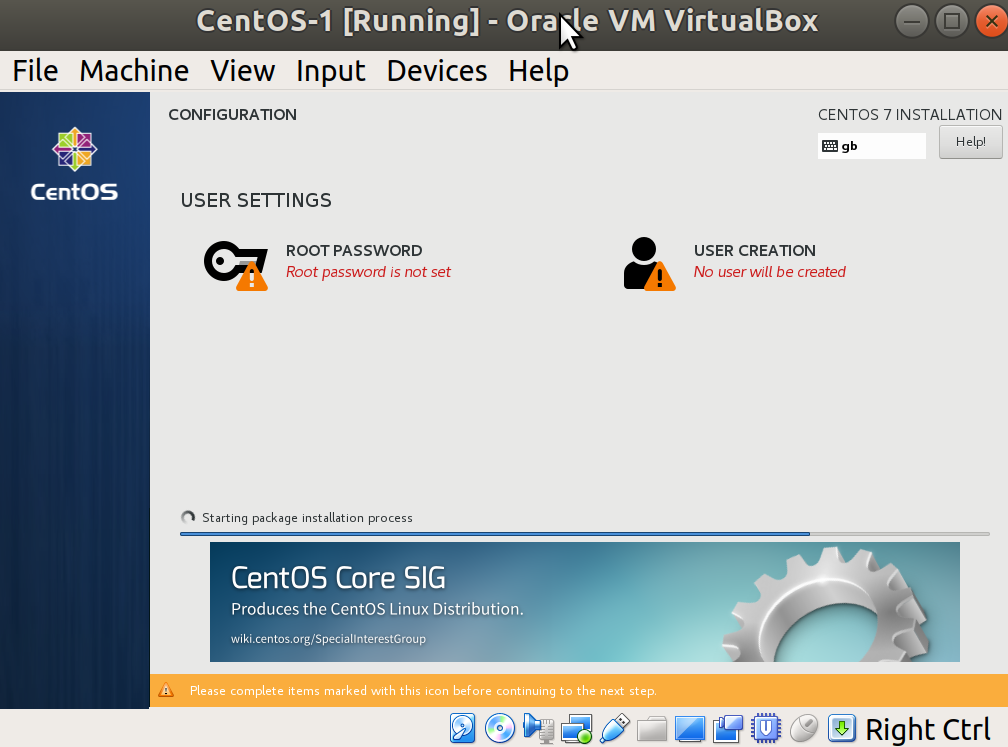Open the Machine menu
The width and height of the screenshot is (1008, 747).
[134, 71]
